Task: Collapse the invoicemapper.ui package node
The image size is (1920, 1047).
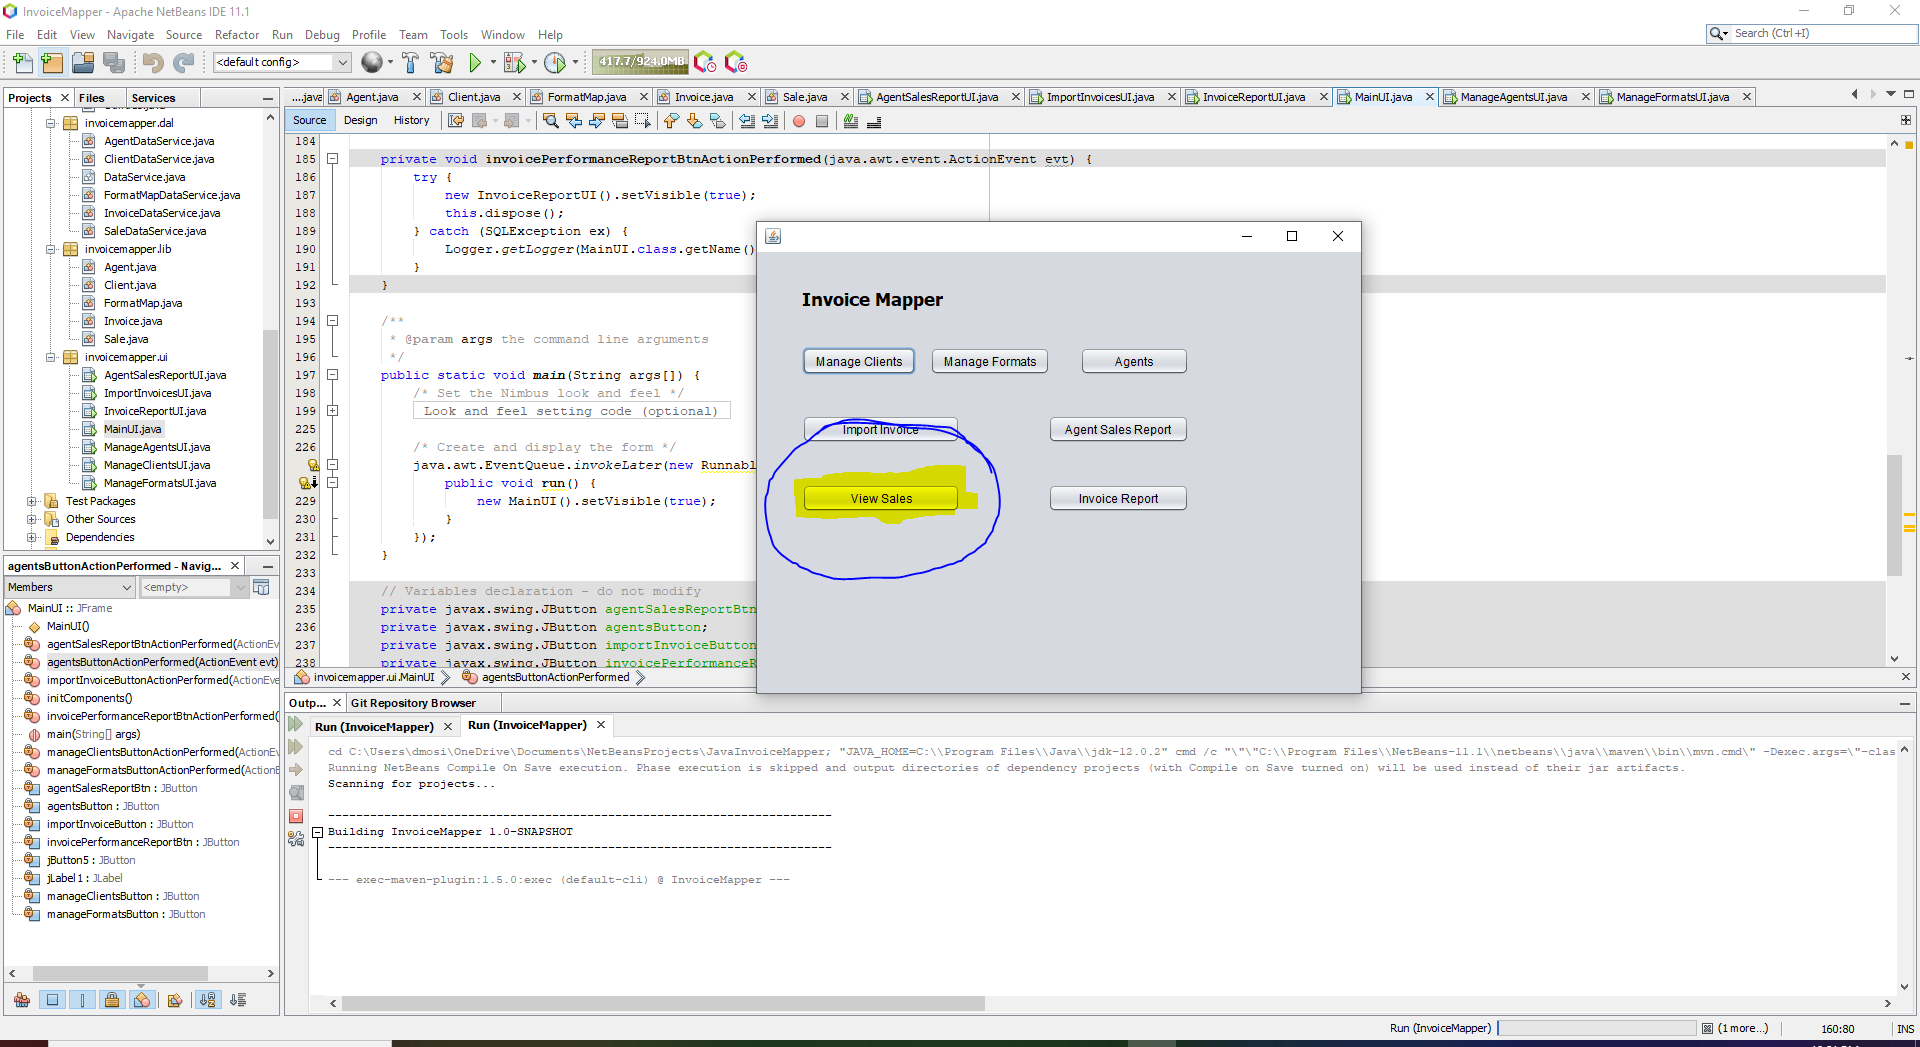Action: [x=51, y=357]
